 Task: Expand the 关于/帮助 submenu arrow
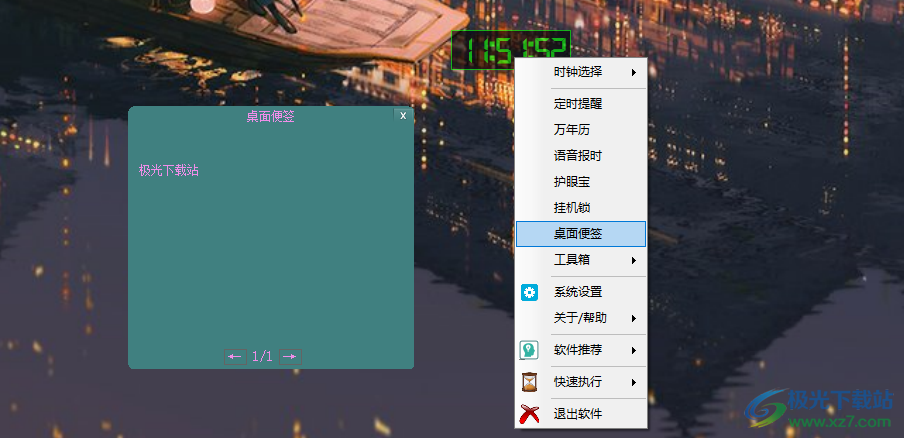coord(634,318)
